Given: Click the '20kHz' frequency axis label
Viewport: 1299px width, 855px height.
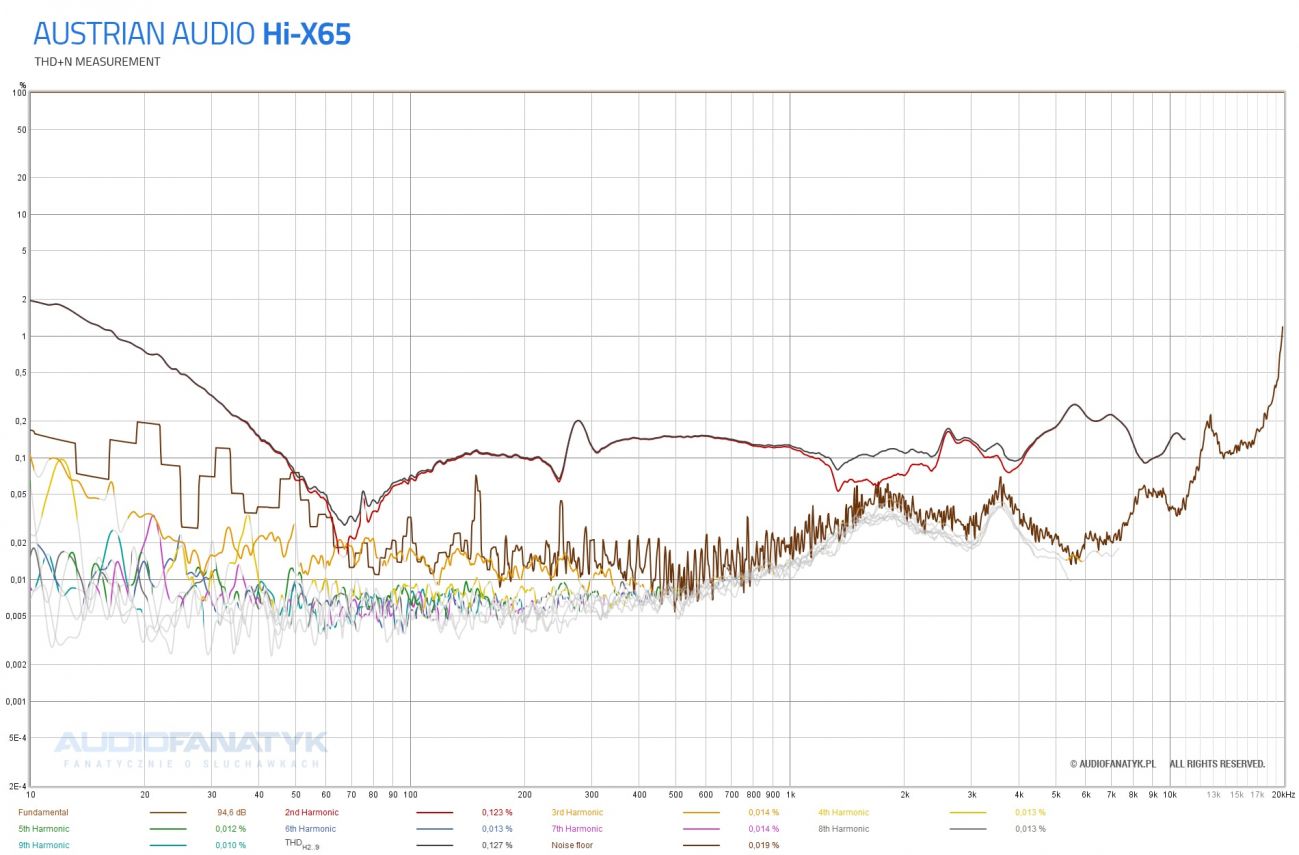Looking at the screenshot, I should (1283, 795).
